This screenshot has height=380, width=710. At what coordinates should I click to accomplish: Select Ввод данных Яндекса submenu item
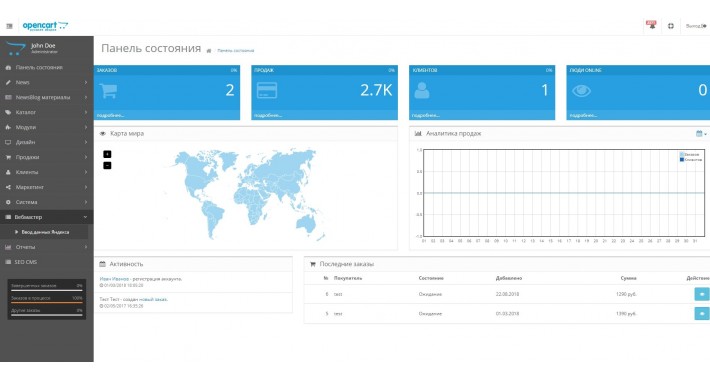pyautogui.click(x=45, y=232)
